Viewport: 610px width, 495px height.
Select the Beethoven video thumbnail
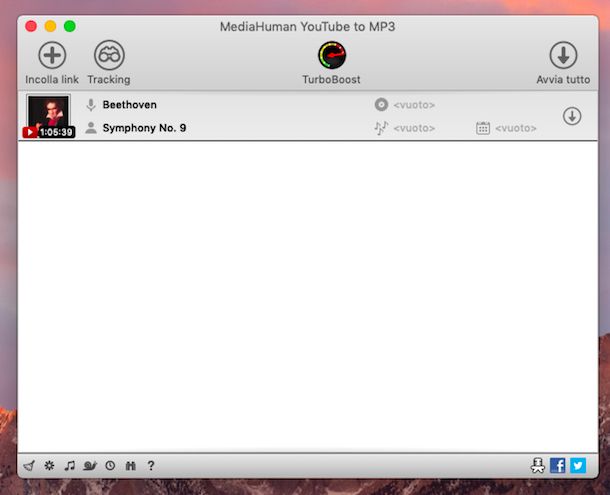pyautogui.click(x=49, y=116)
